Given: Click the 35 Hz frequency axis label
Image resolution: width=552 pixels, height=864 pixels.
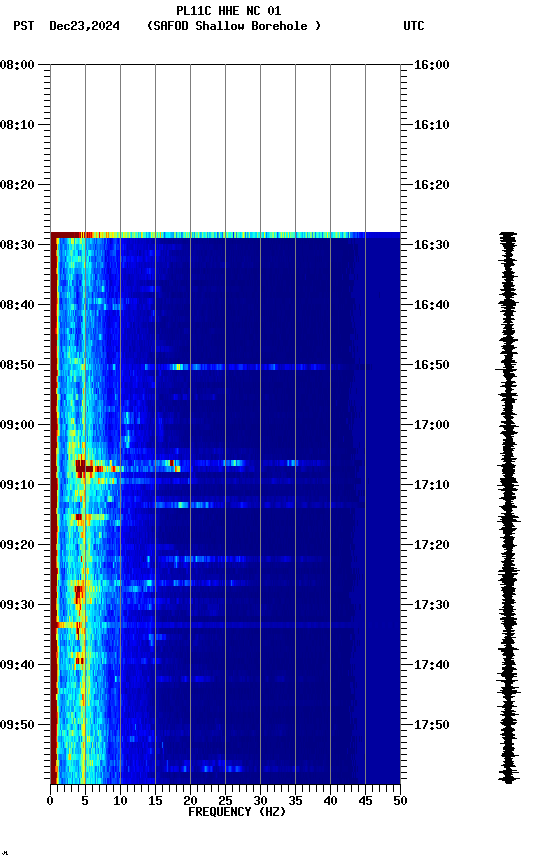Looking at the screenshot, I should (x=295, y=801).
